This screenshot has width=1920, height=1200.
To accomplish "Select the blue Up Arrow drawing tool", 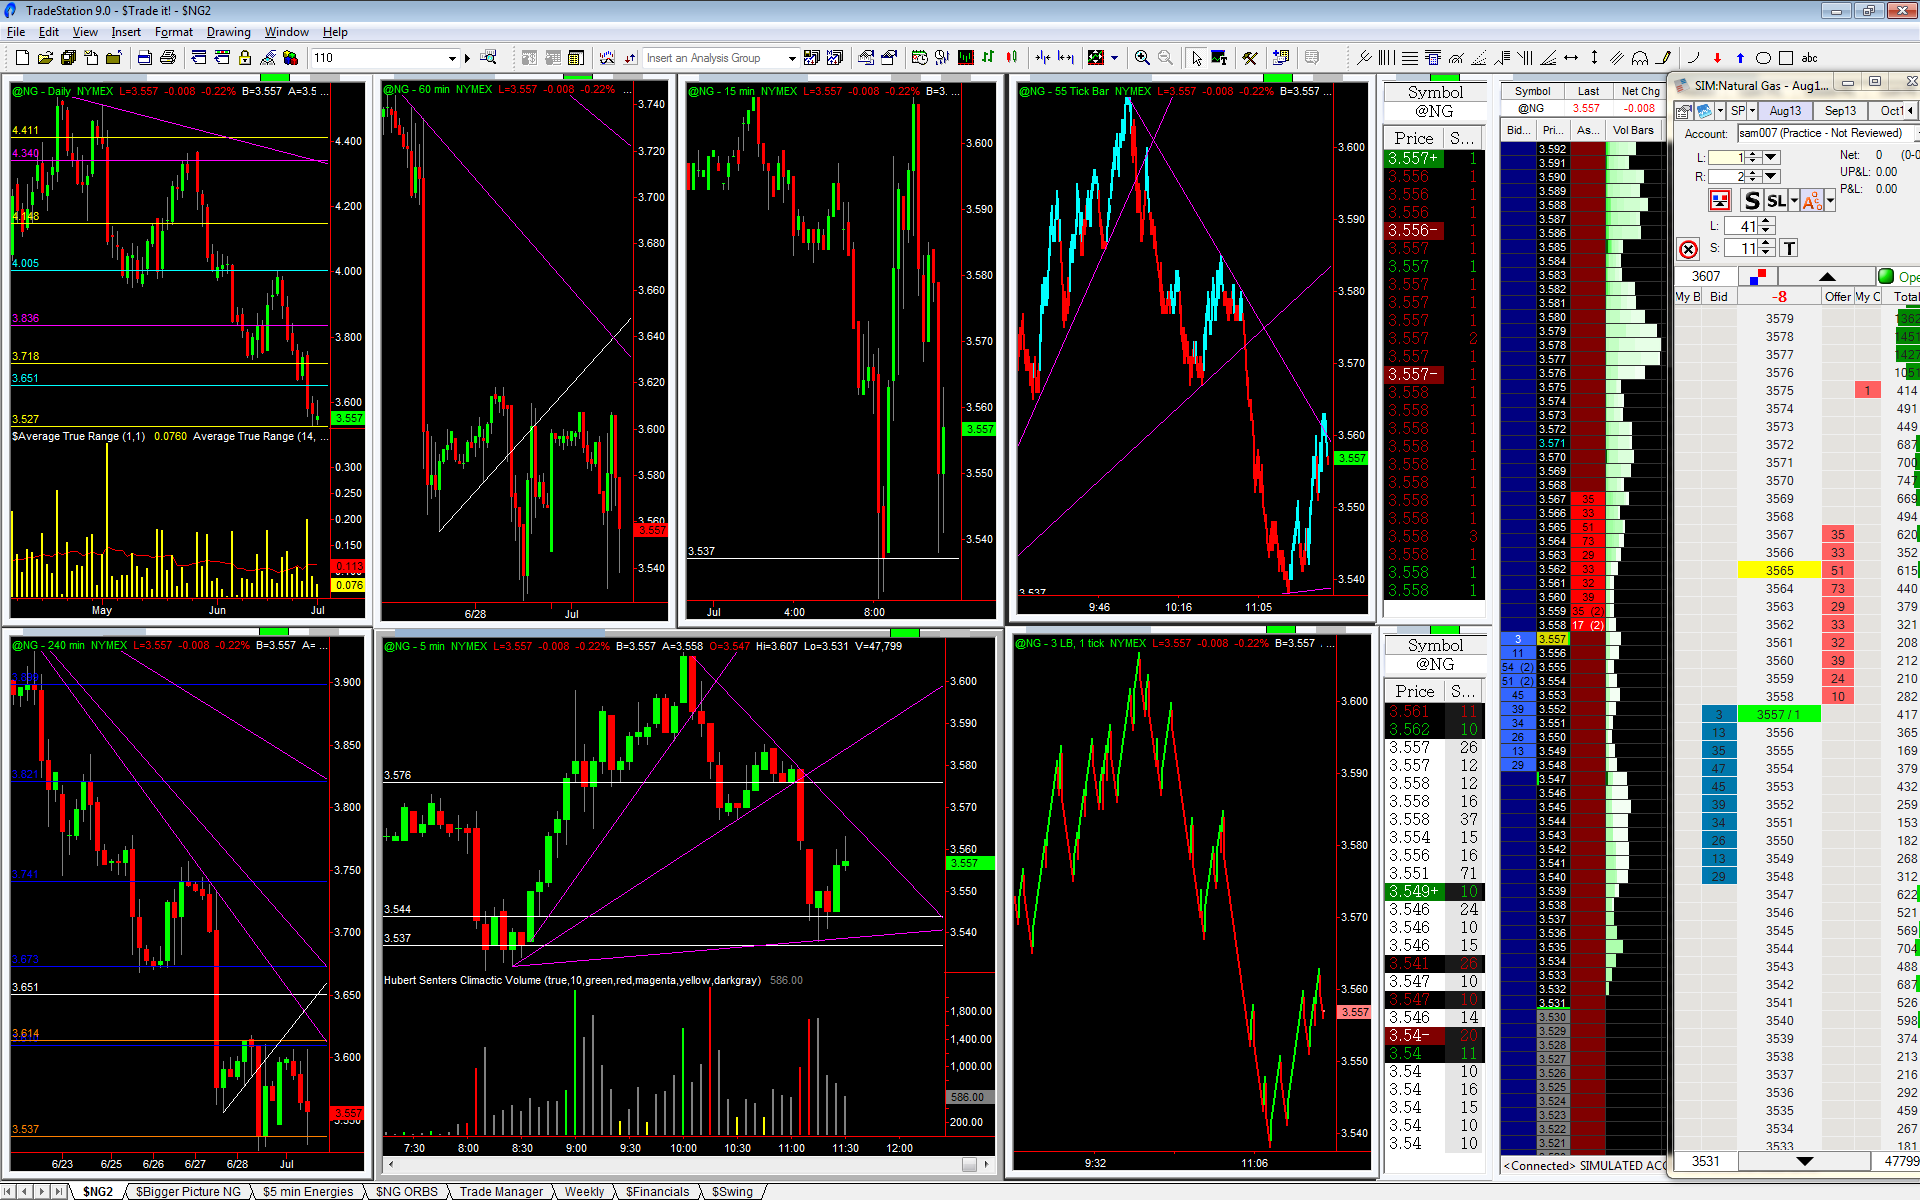I will [1740, 58].
